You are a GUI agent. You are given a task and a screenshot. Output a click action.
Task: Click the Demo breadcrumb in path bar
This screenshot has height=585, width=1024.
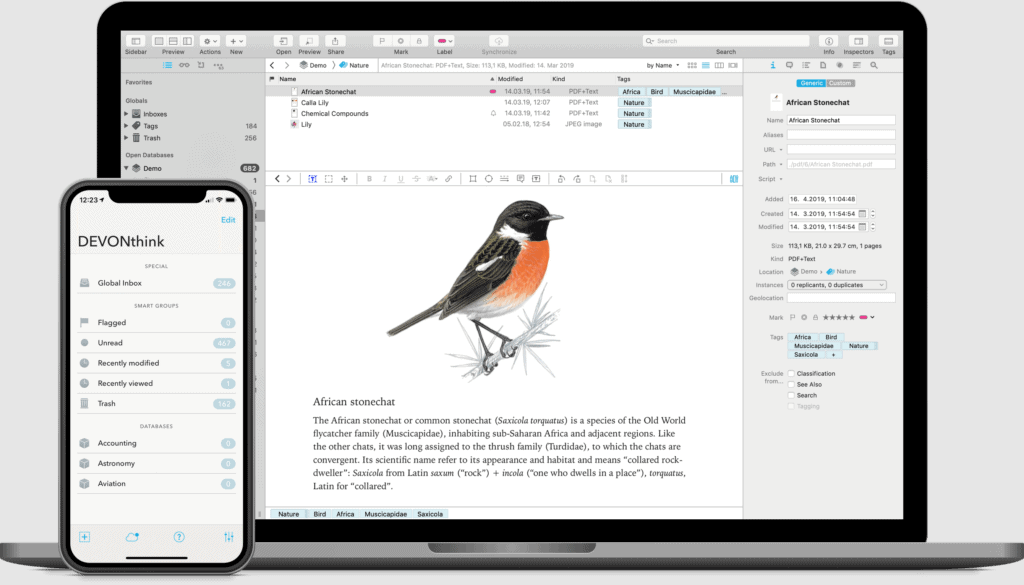pos(313,65)
